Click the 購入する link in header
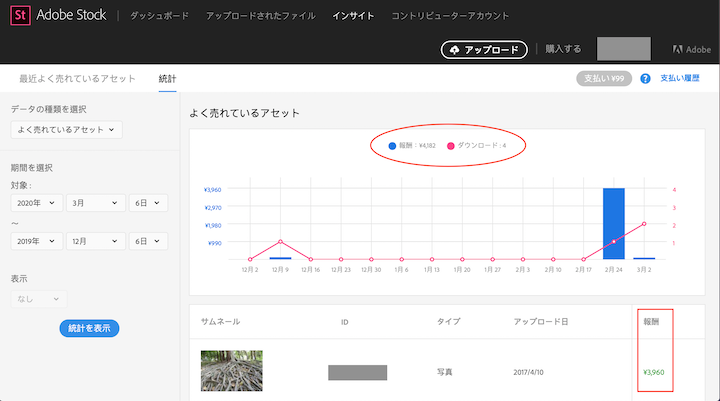 [x=563, y=49]
